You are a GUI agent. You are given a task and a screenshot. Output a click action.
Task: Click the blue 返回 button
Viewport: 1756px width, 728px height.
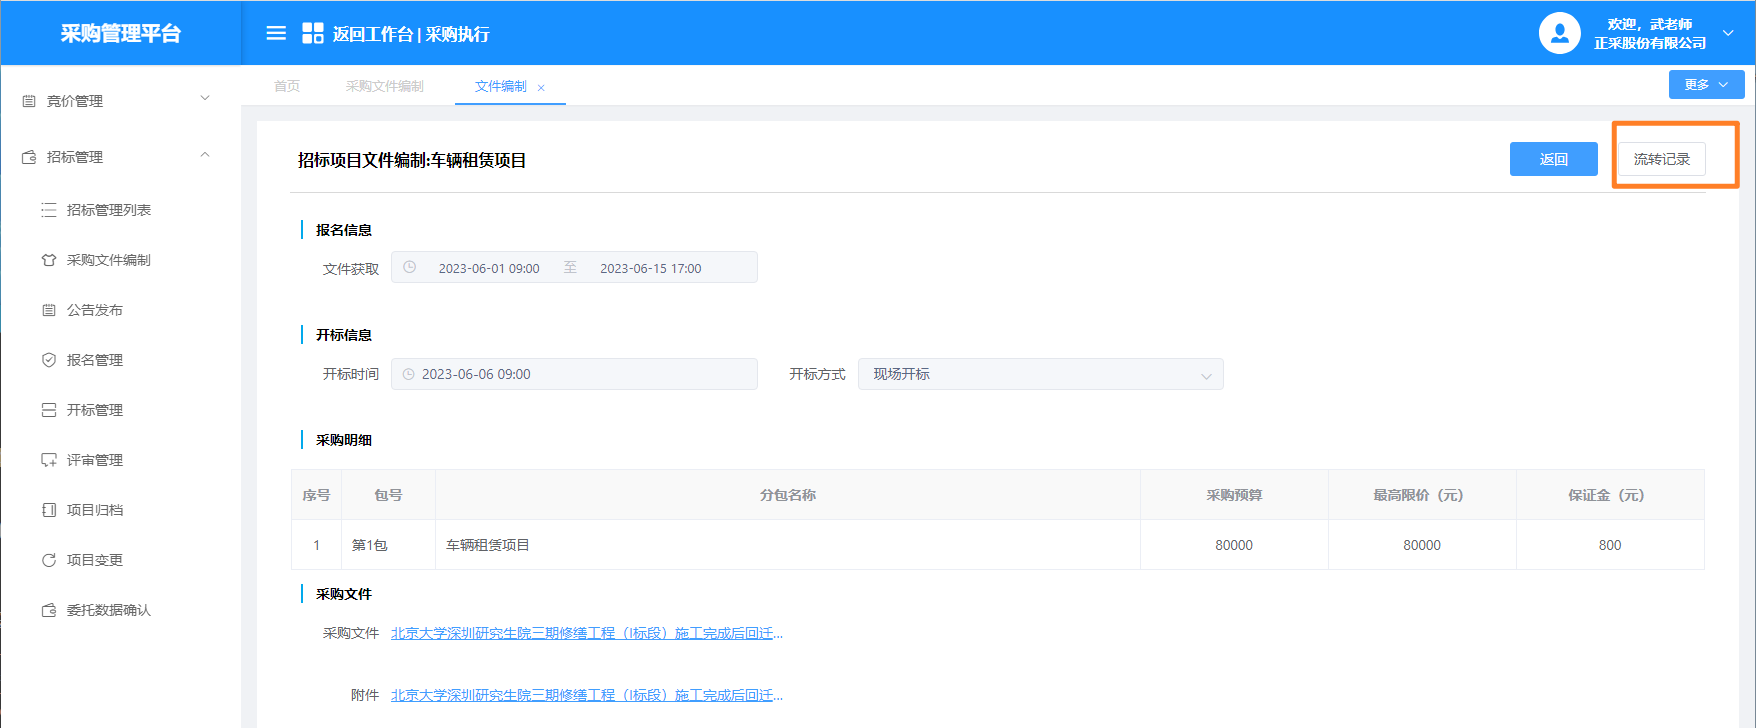(x=1553, y=159)
